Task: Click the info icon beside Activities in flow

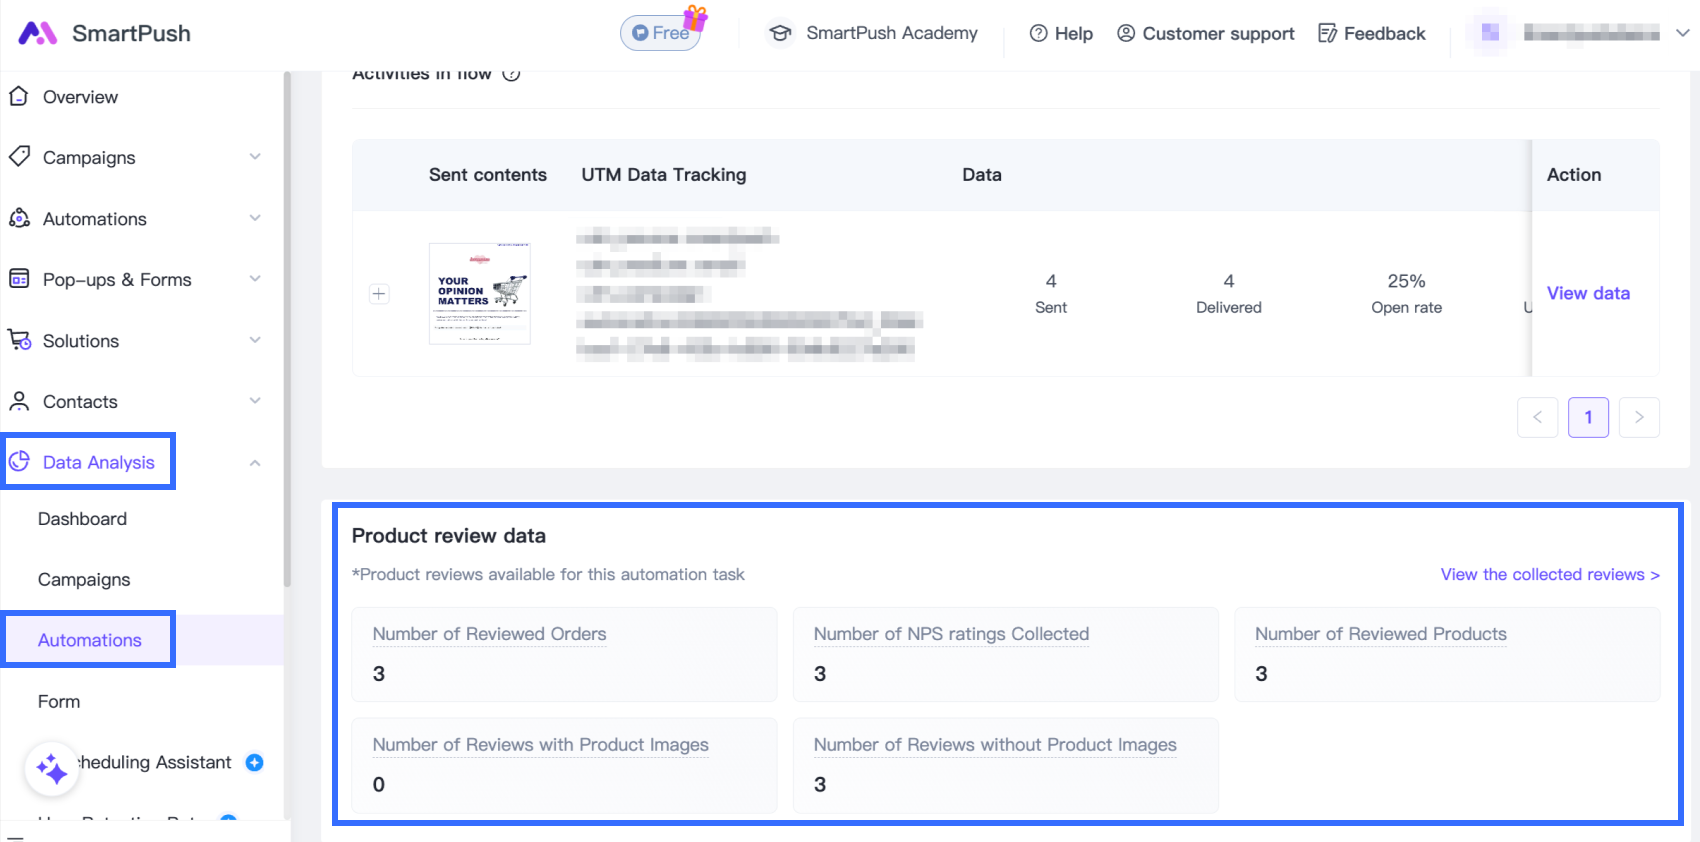Action: click(511, 74)
